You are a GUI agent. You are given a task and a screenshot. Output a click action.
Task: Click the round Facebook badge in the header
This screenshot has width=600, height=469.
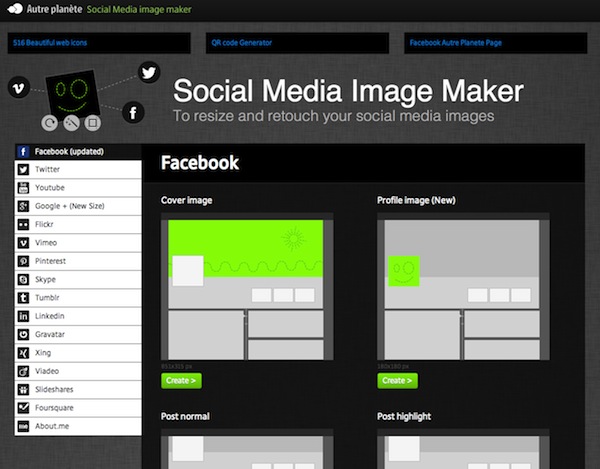coord(133,113)
